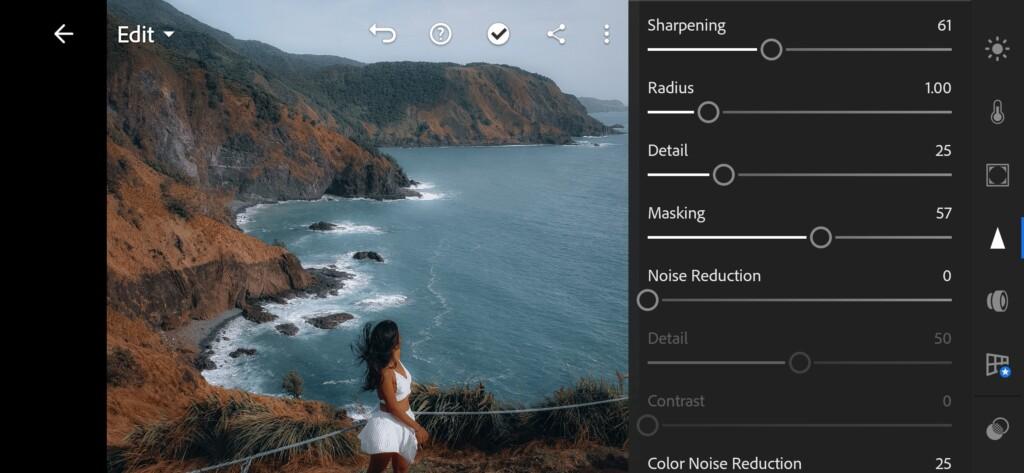1024x473 pixels.
Task: Click the Noise Reduction slider handle
Action: click(x=647, y=301)
